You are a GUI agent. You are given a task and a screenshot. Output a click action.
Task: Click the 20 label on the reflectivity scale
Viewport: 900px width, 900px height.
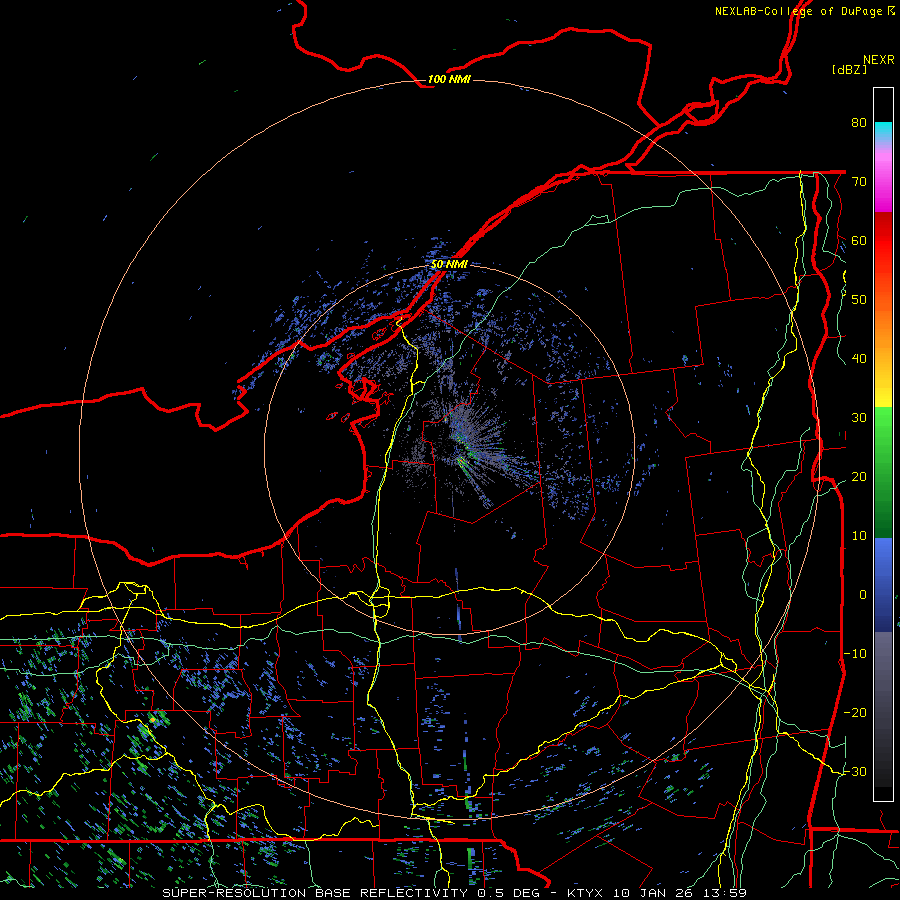(x=859, y=476)
